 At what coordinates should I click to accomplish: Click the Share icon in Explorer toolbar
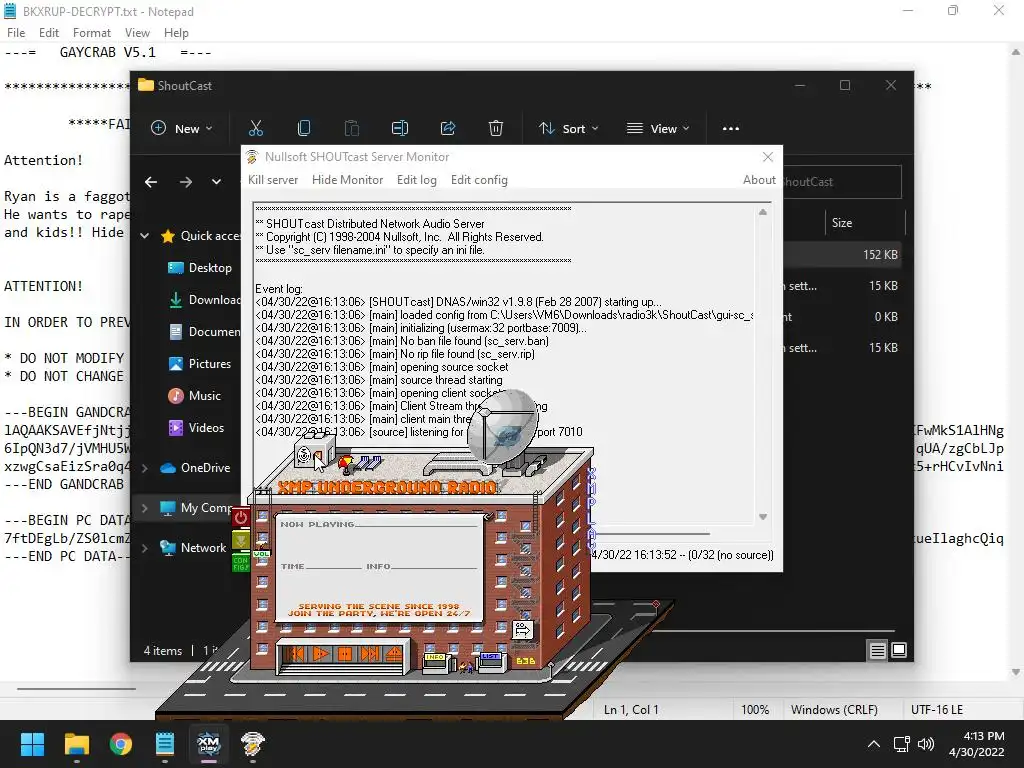pyautogui.click(x=448, y=128)
